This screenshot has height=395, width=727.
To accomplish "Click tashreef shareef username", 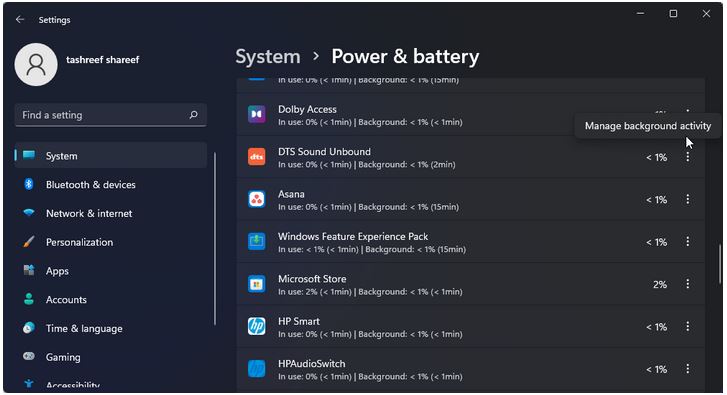I will [102, 60].
